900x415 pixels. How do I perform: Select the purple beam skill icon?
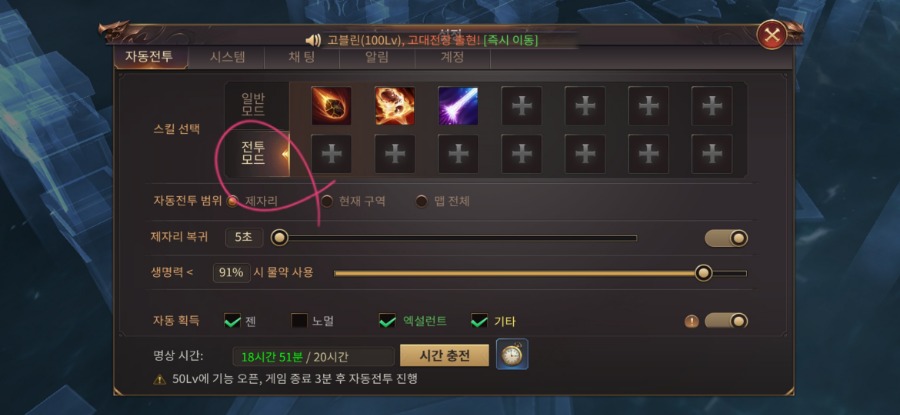[458, 106]
